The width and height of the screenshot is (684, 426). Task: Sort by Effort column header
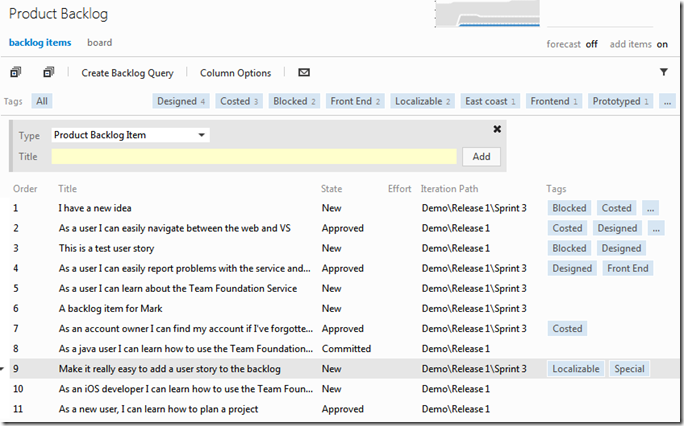pos(400,189)
